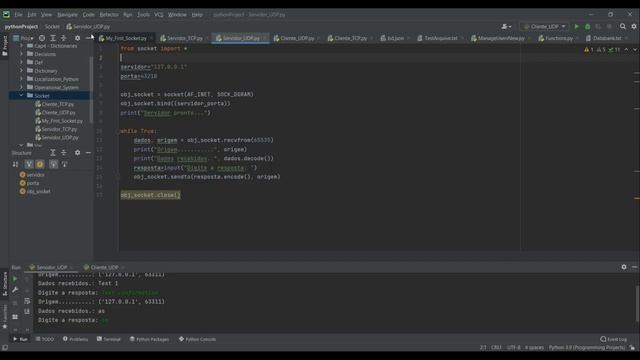Toggle the Structure tool window stripe button
Screen dimensions: 640x360
click(4, 284)
